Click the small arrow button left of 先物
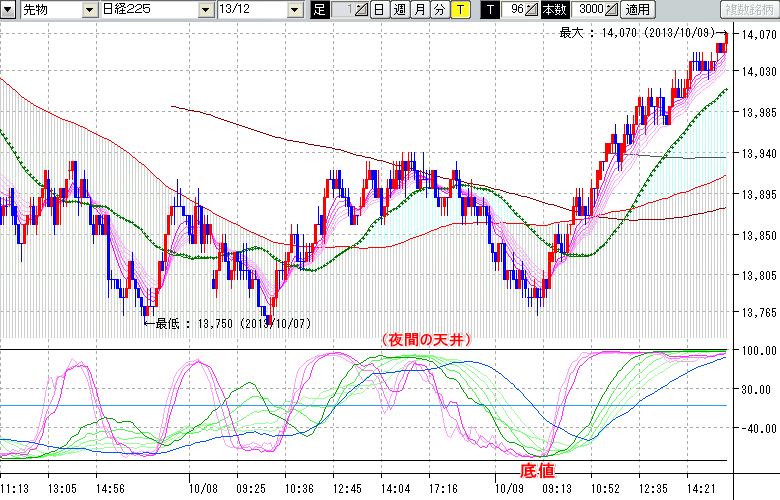The height and width of the screenshot is (500, 780). 9,9
